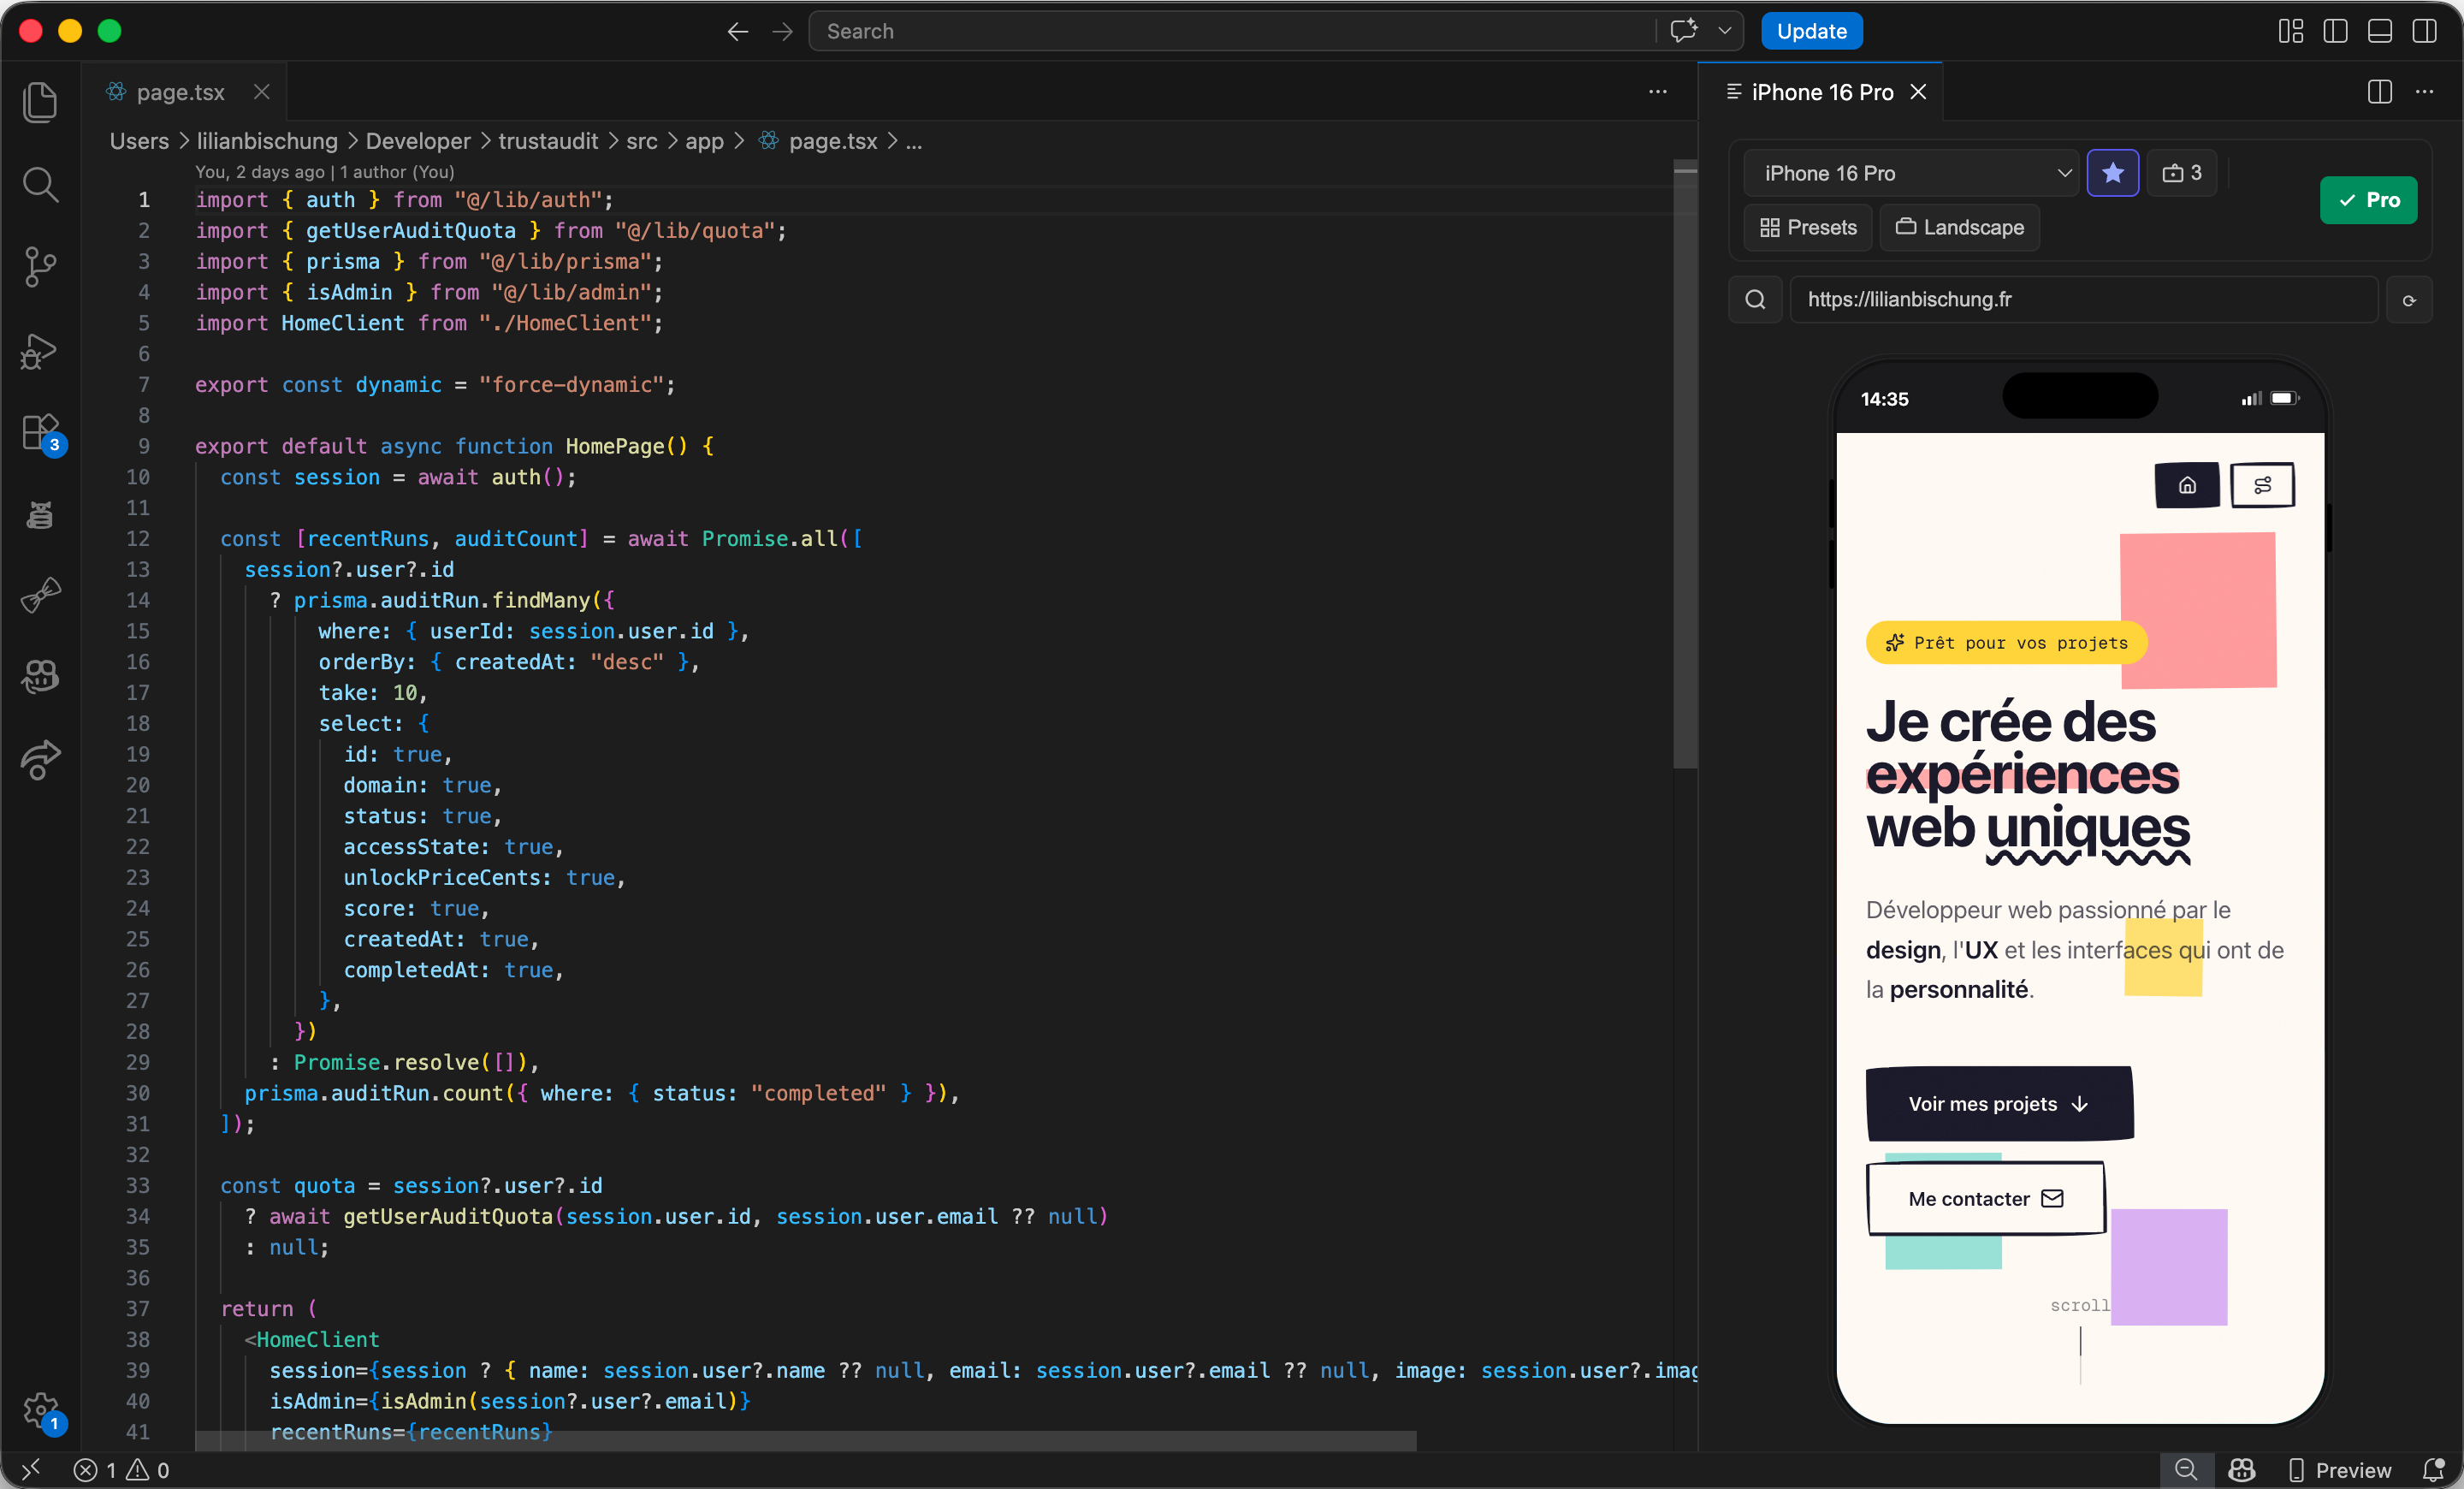Click the blue Update button
This screenshot has height=1489, width=2464.
pos(1811,31)
